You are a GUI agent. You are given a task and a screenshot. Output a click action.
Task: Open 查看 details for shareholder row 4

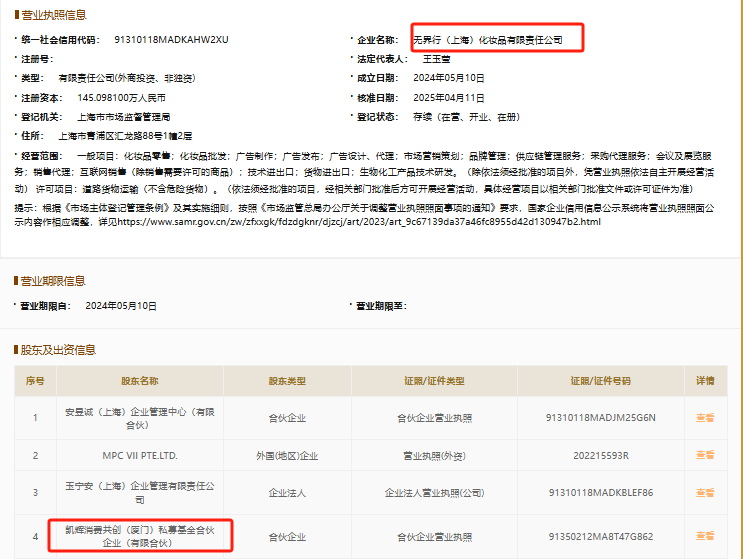705,536
